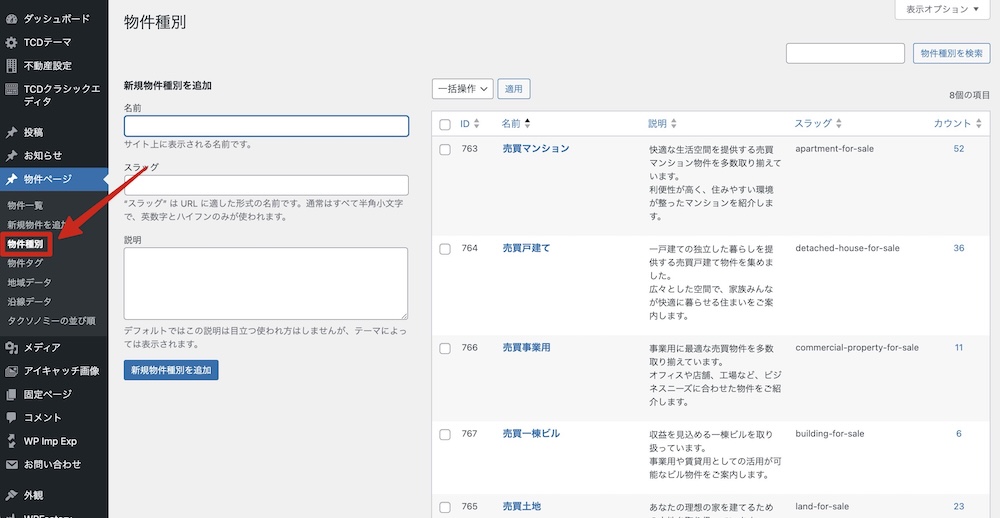The image size is (1000, 518).
Task: Click the お問い合わせ envelope icon
Action: point(11,464)
